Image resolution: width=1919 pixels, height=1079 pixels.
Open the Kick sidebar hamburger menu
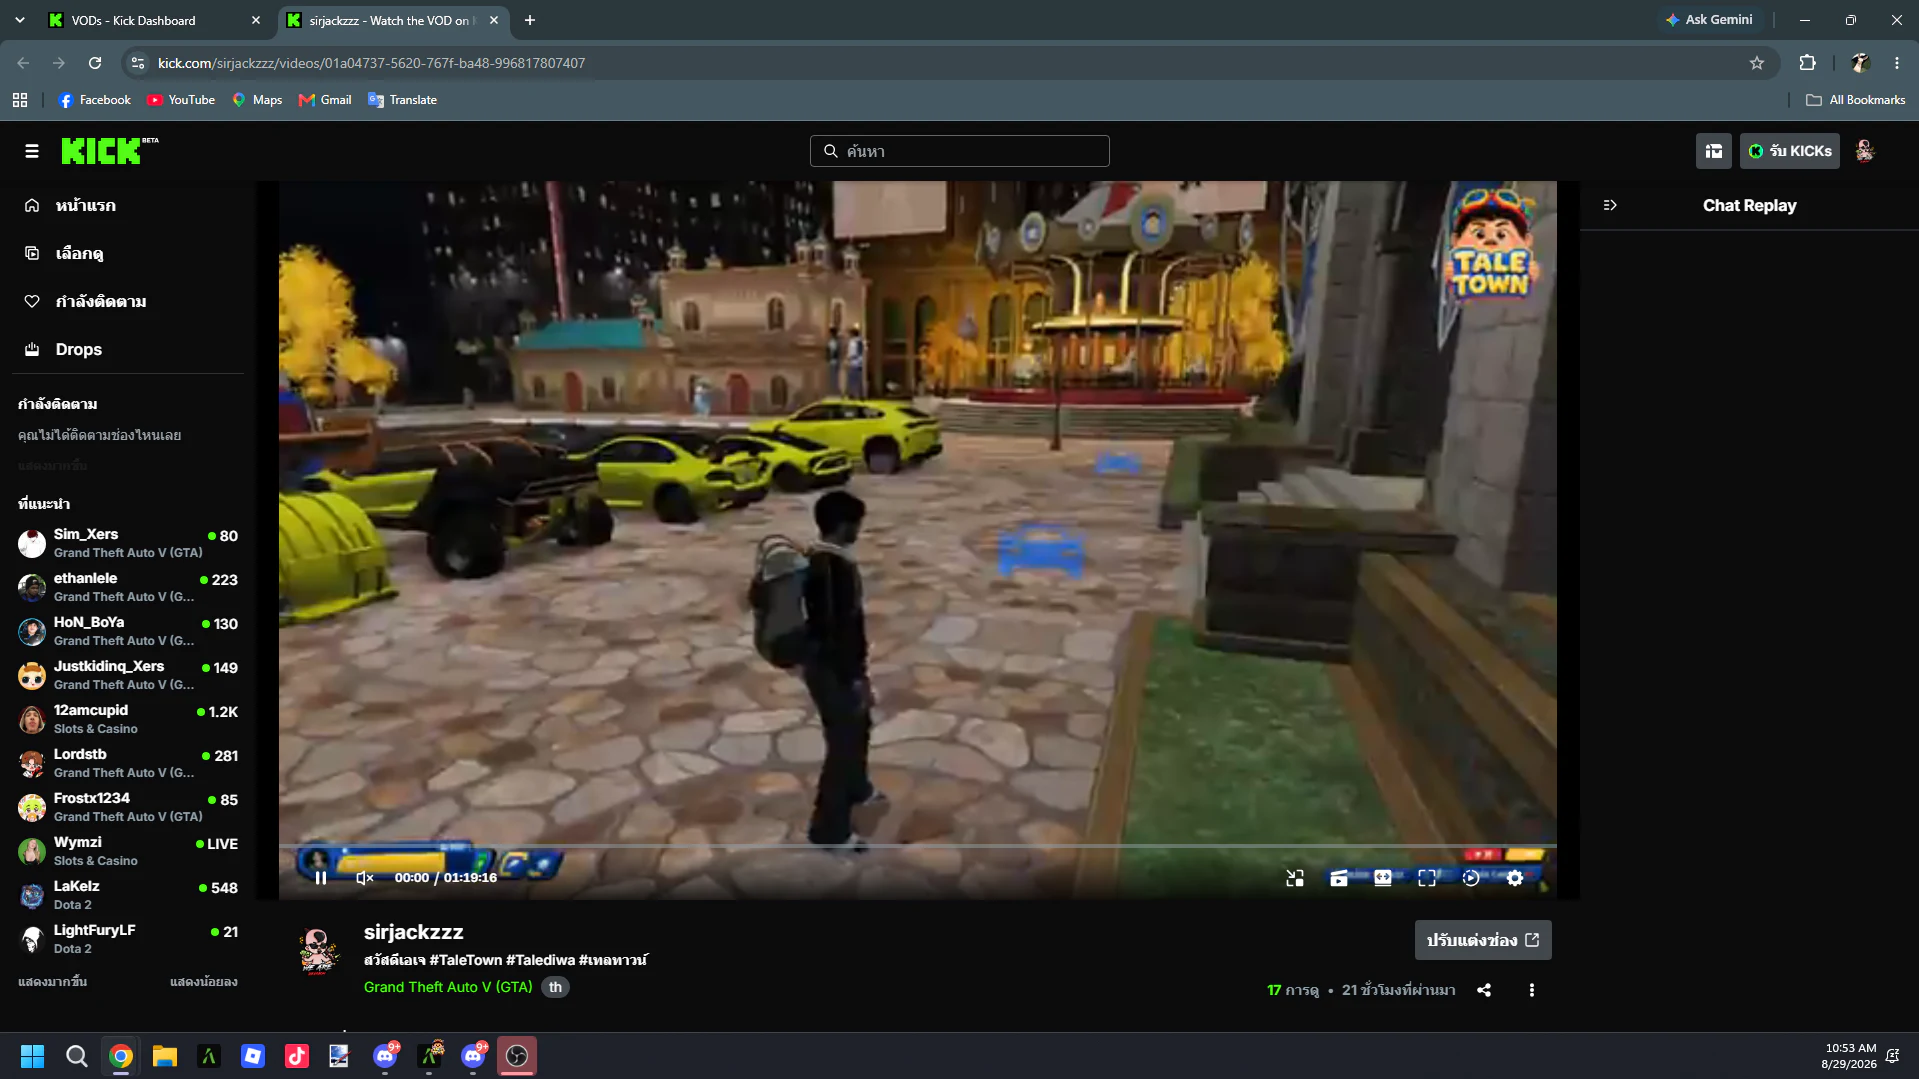click(32, 151)
